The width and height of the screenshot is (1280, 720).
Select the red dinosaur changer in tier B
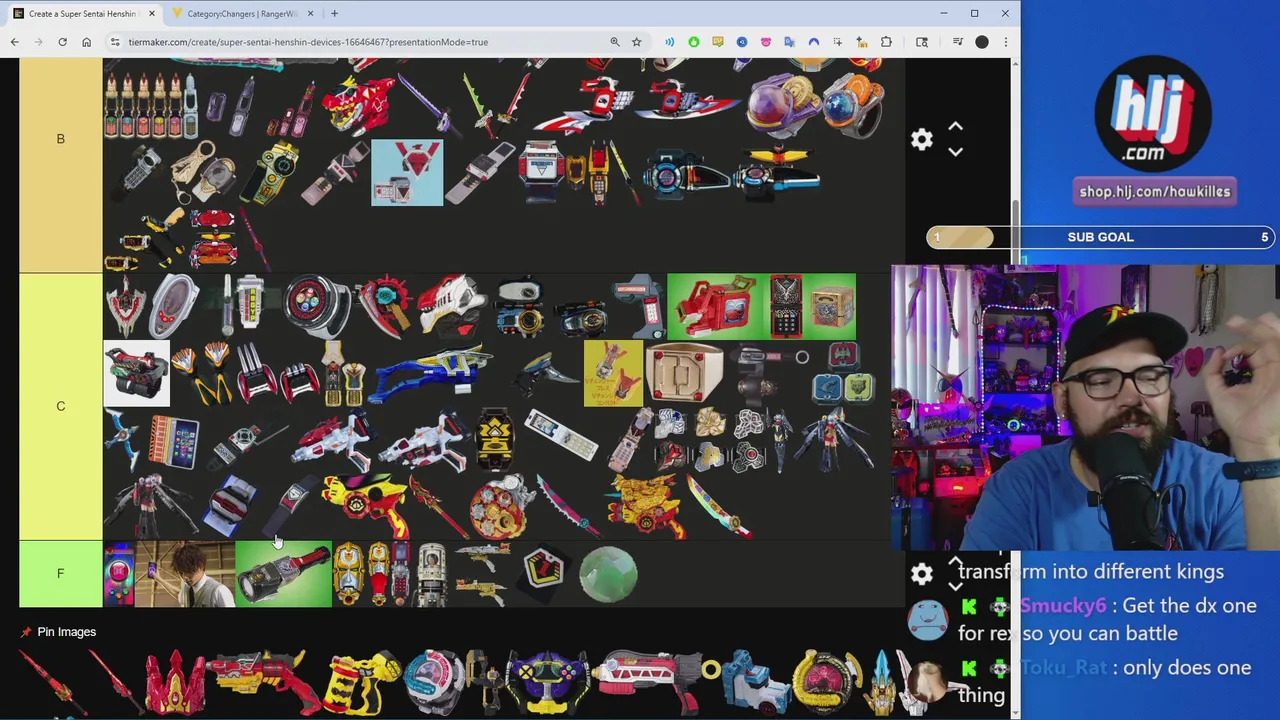359,104
